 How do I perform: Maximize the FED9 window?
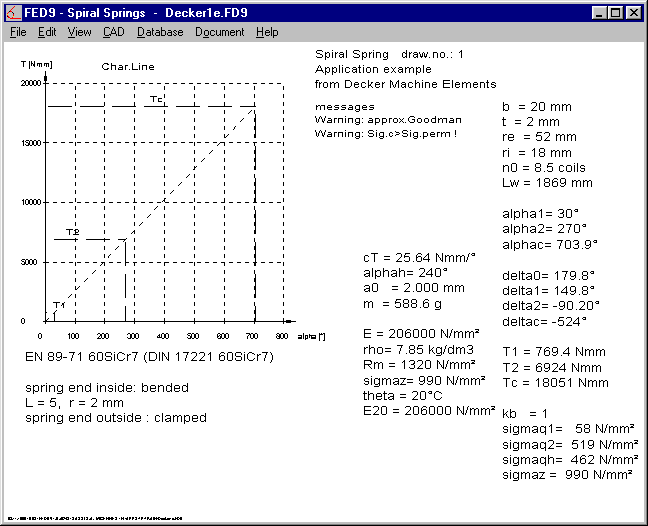(614, 13)
